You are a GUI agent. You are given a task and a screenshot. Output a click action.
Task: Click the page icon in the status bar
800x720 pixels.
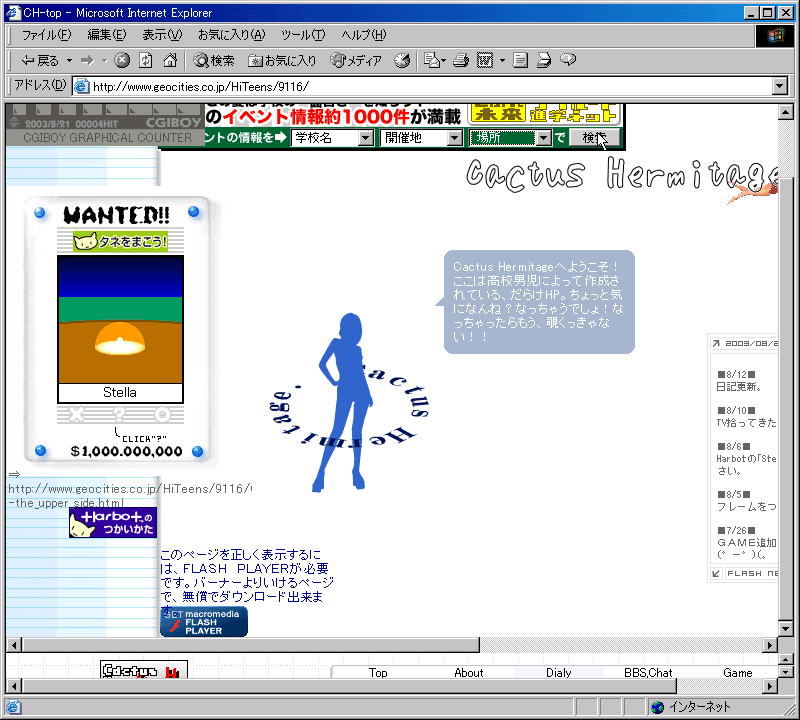click(x=13, y=707)
